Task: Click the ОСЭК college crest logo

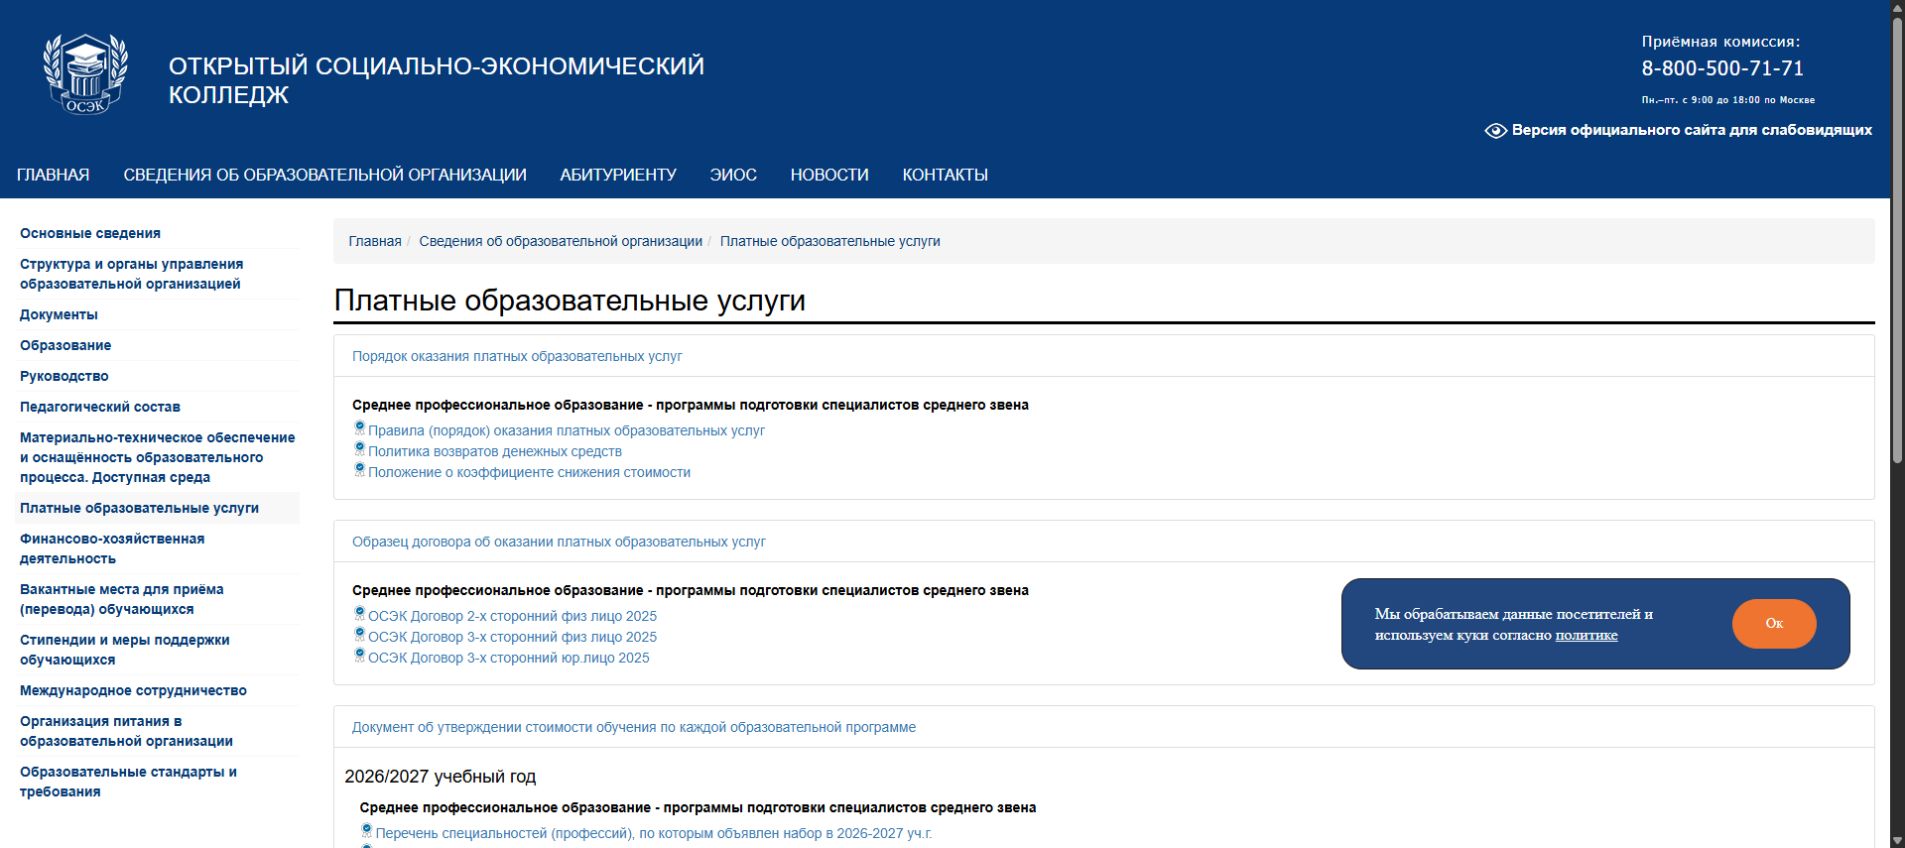Action: point(85,74)
